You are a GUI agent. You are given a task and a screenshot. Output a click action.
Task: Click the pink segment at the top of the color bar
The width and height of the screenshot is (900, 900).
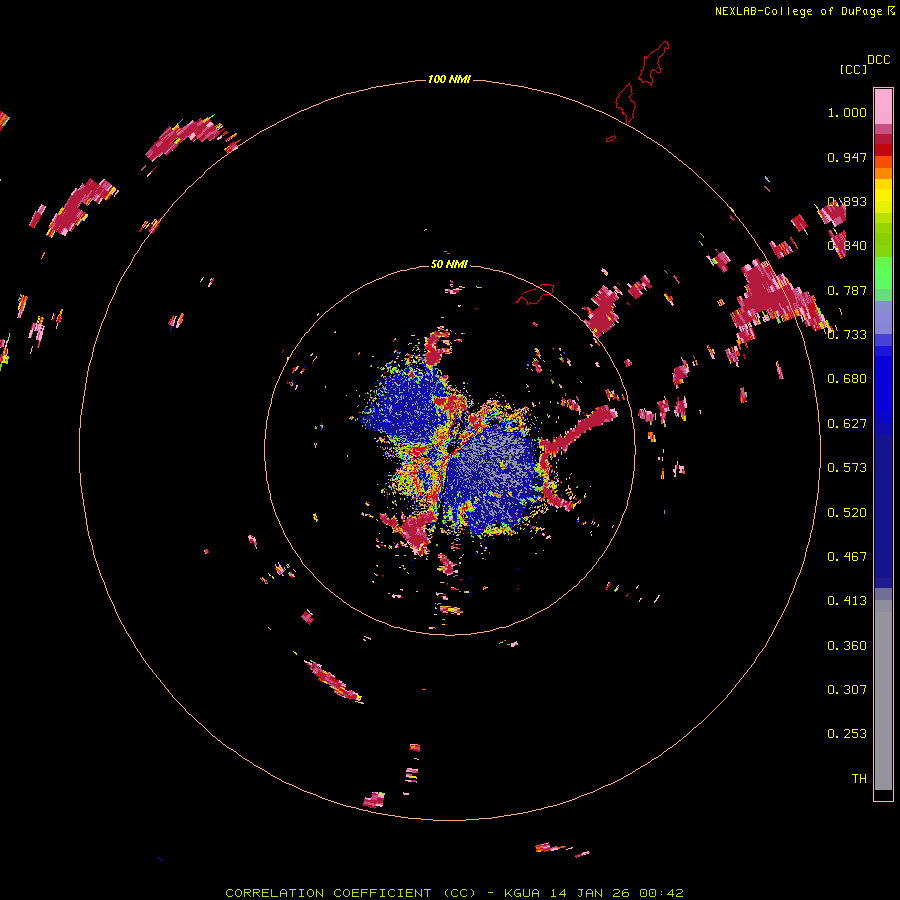pyautogui.click(x=883, y=107)
